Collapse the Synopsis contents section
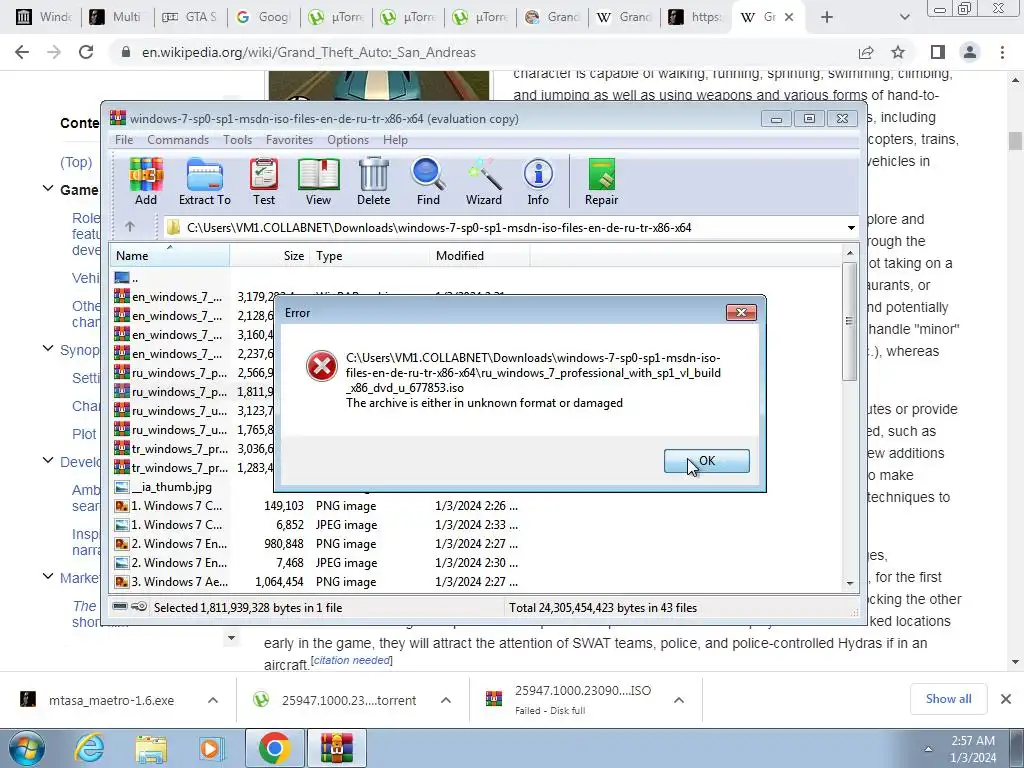 pyautogui.click(x=48, y=348)
